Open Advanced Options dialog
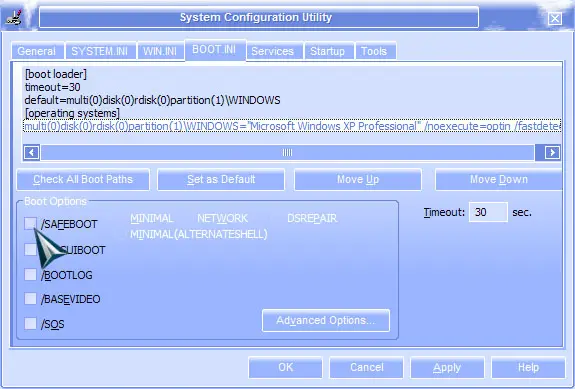This screenshot has width=575, height=389. [x=326, y=320]
